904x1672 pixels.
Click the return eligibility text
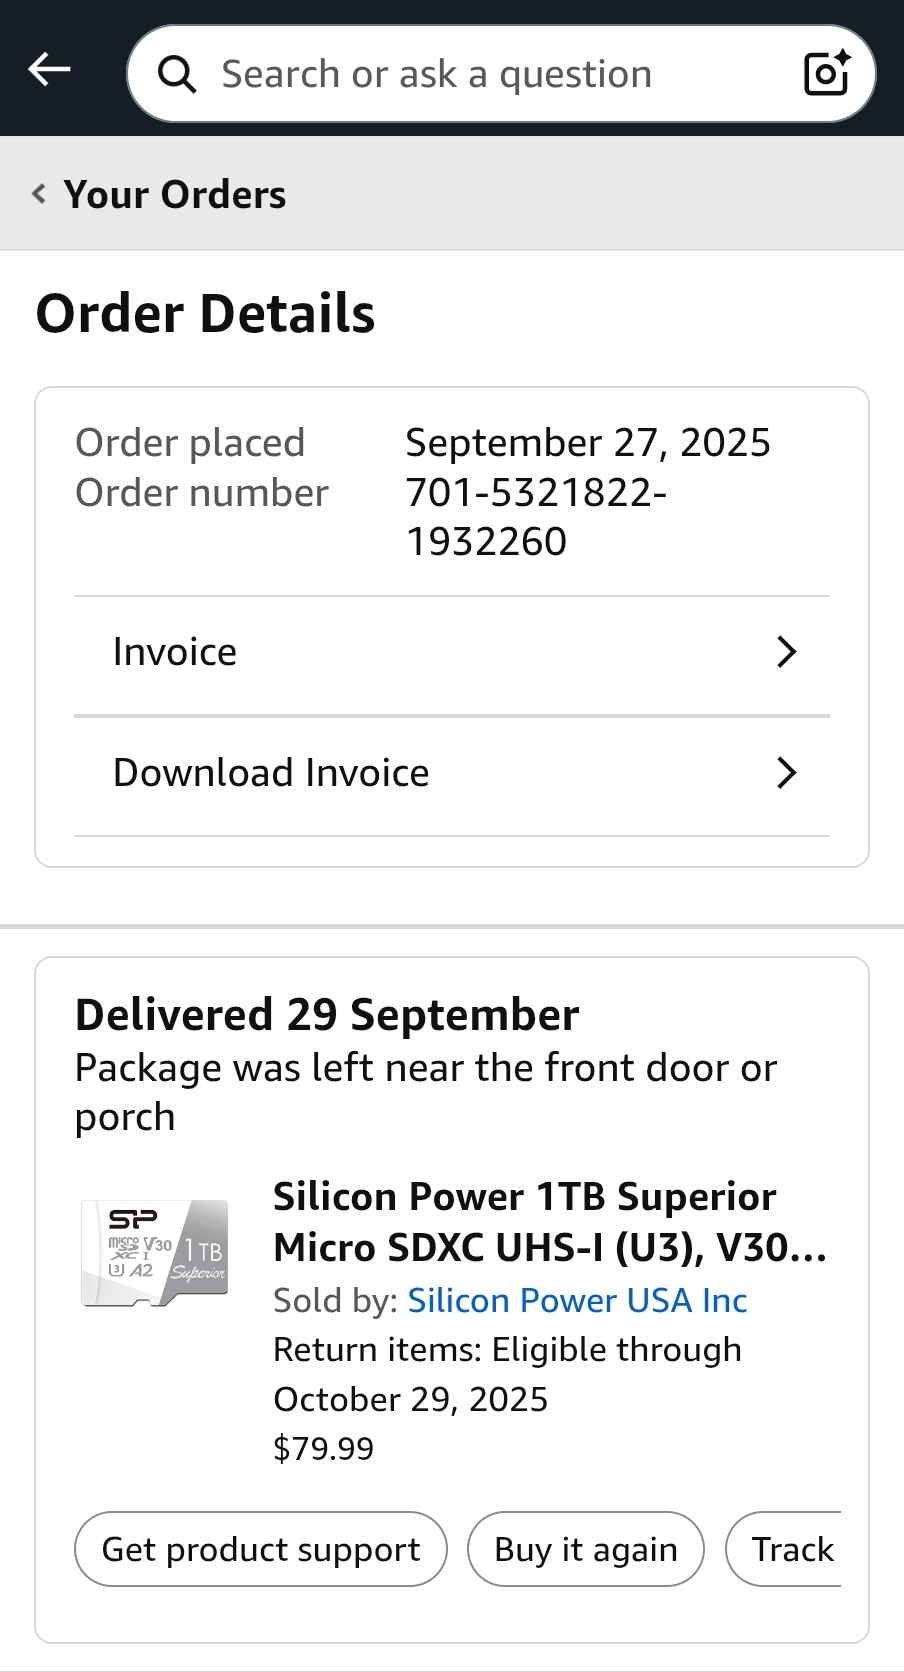point(507,1374)
